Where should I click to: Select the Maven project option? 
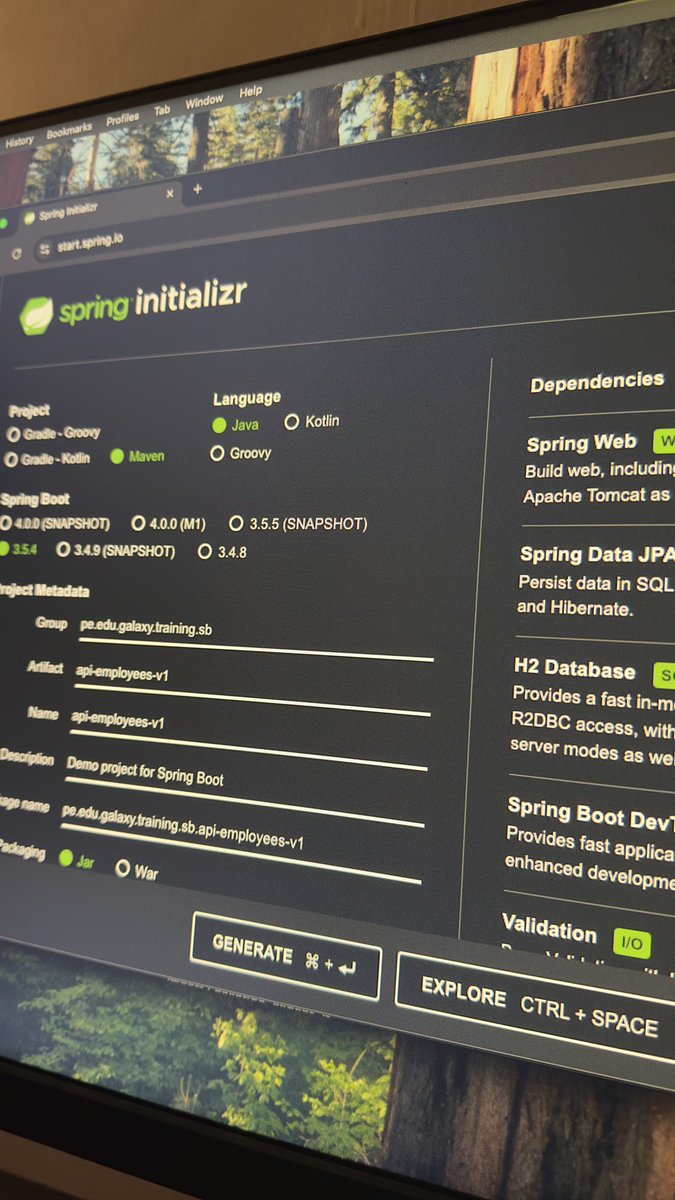137,456
